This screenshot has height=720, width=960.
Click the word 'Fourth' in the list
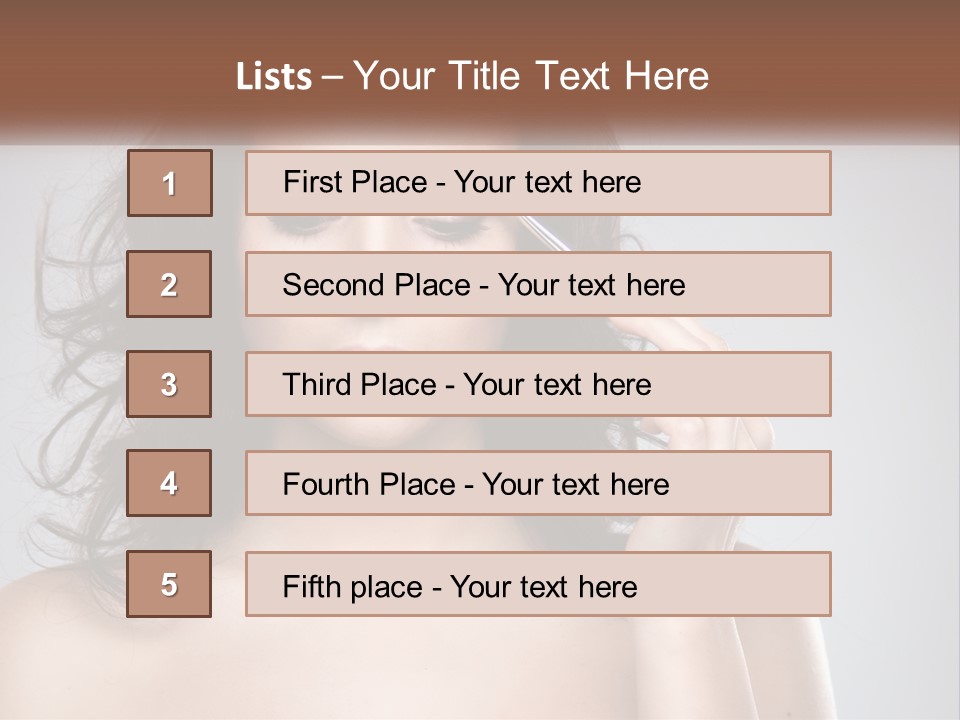point(326,484)
